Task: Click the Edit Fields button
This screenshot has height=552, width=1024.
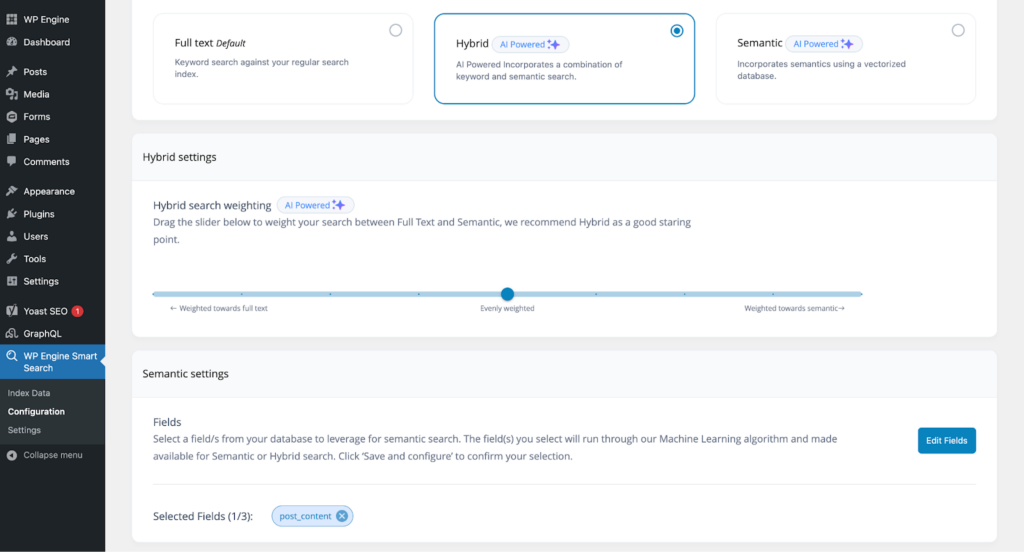Action: [x=946, y=441]
